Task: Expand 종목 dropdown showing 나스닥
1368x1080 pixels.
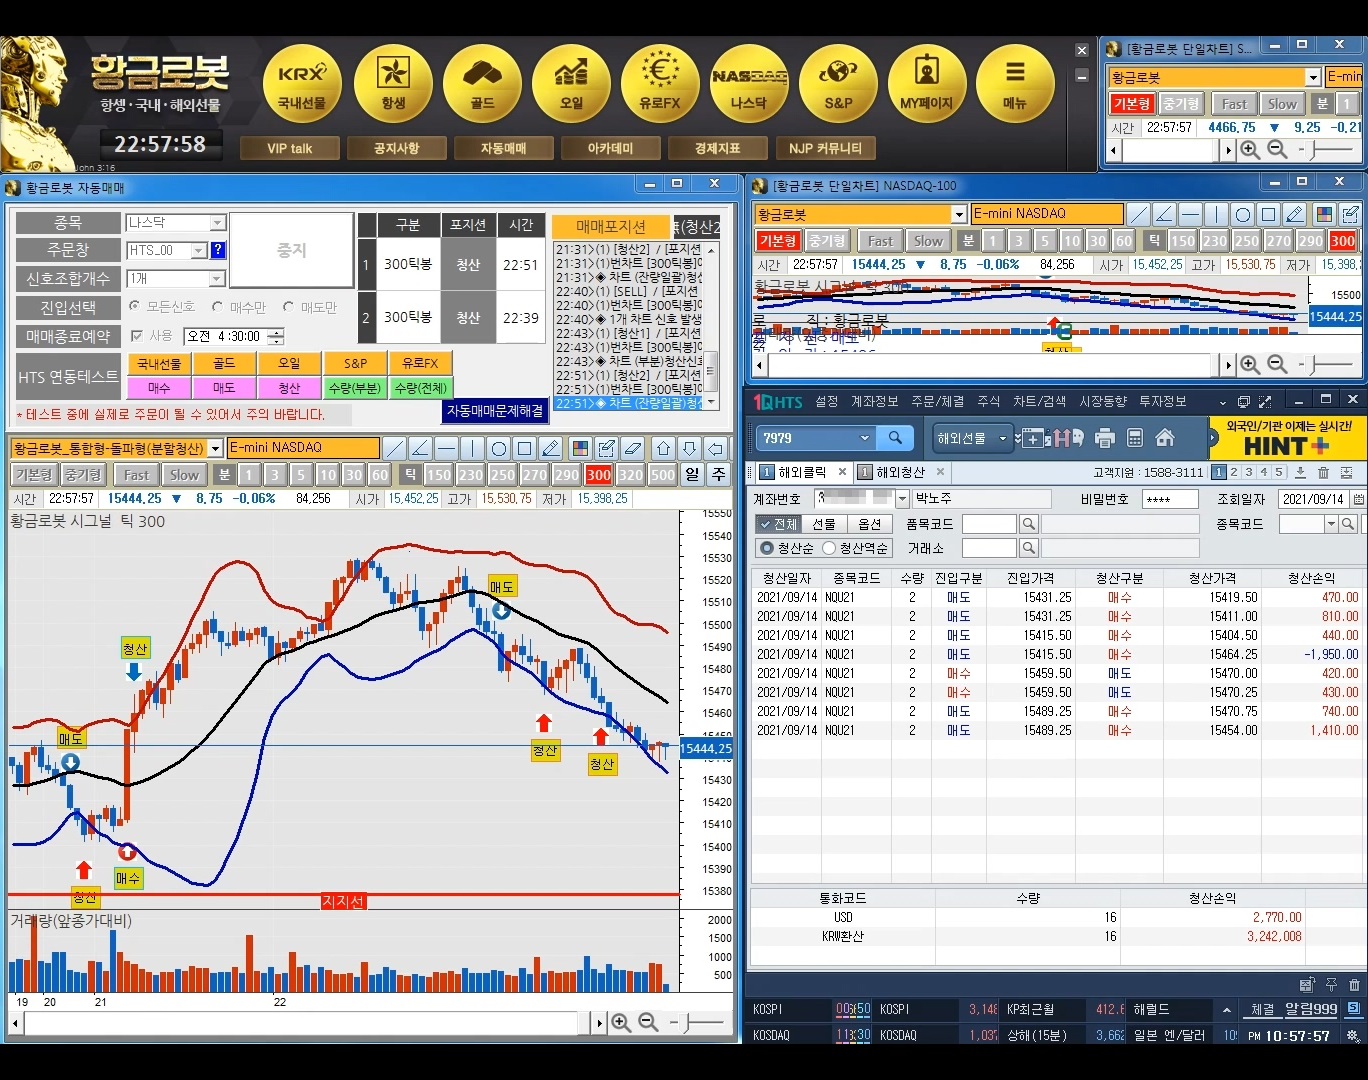Action: point(217,223)
